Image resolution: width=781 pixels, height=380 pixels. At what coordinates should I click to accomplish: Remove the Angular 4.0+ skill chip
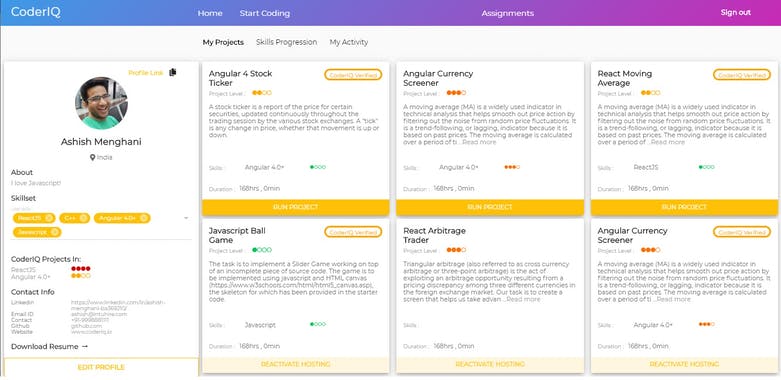click(x=143, y=218)
